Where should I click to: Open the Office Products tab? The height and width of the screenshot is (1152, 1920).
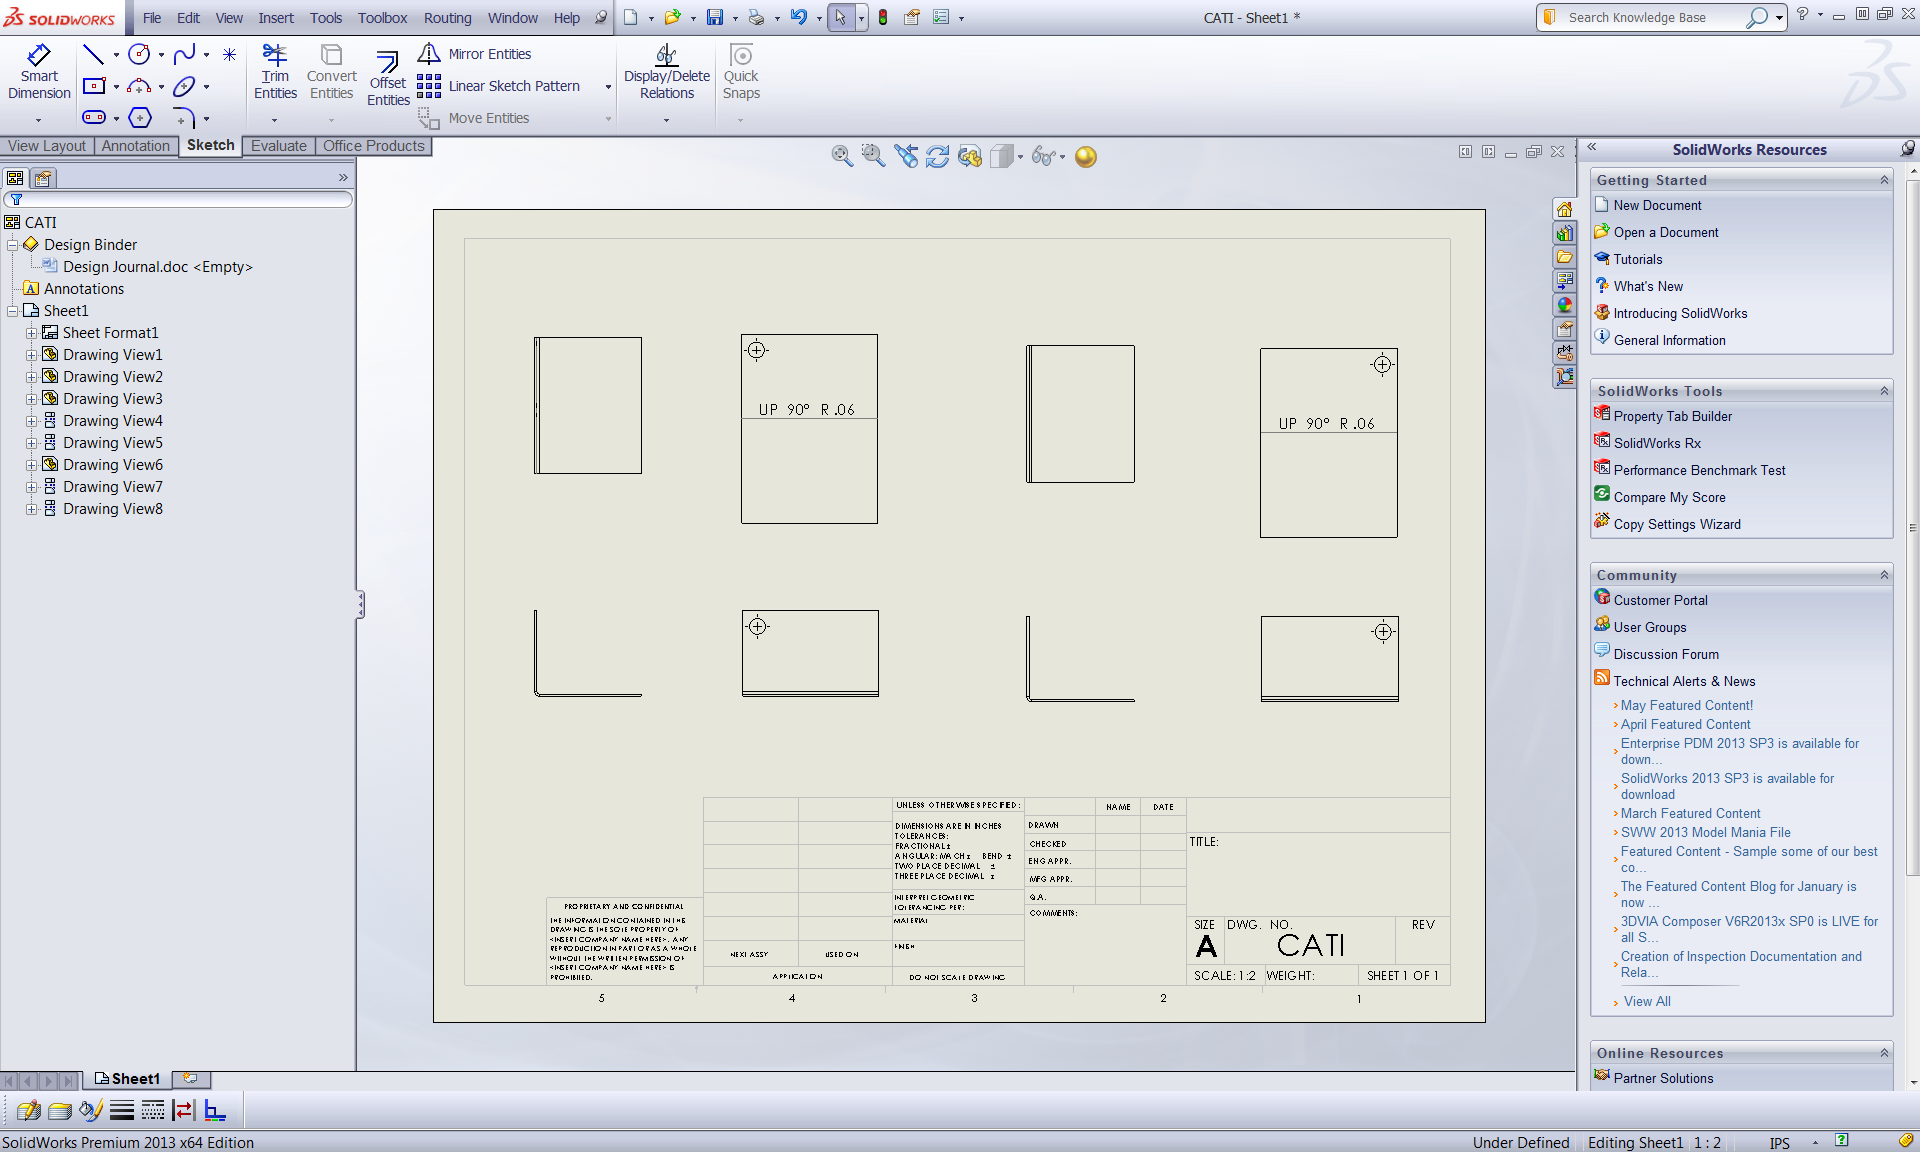(374, 146)
